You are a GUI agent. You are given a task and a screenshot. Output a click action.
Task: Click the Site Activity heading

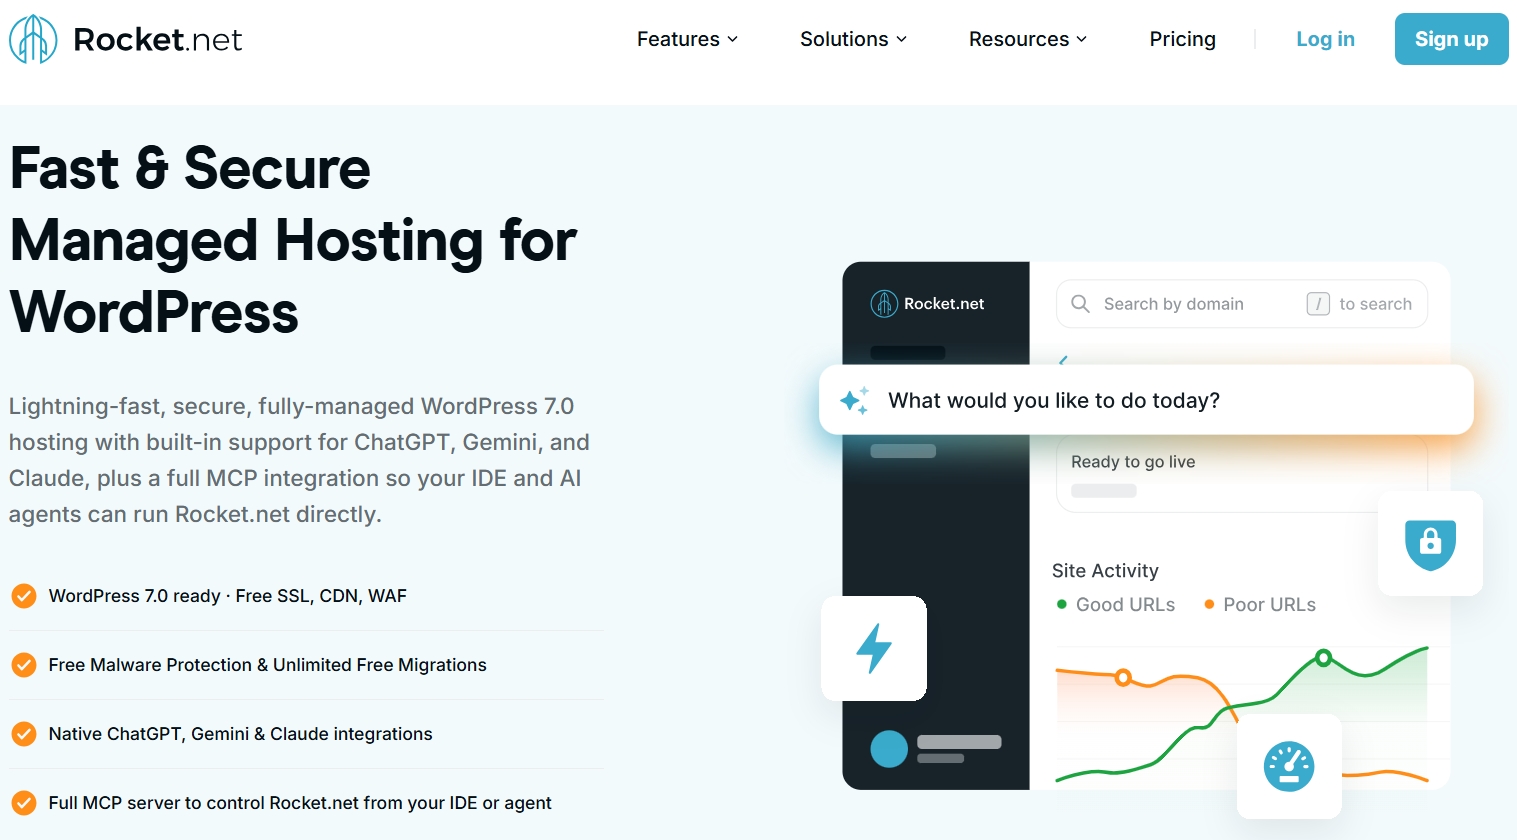[1105, 570]
